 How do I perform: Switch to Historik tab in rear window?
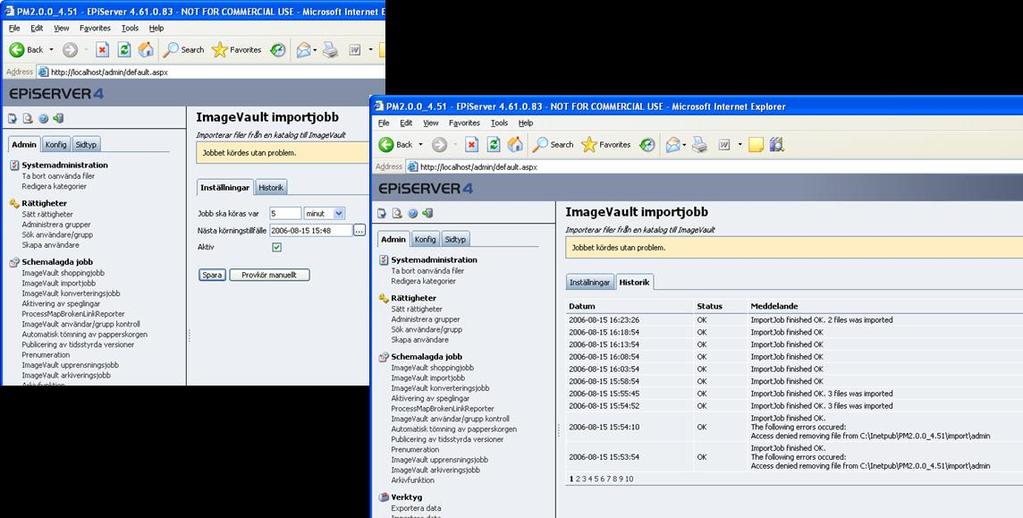271,187
